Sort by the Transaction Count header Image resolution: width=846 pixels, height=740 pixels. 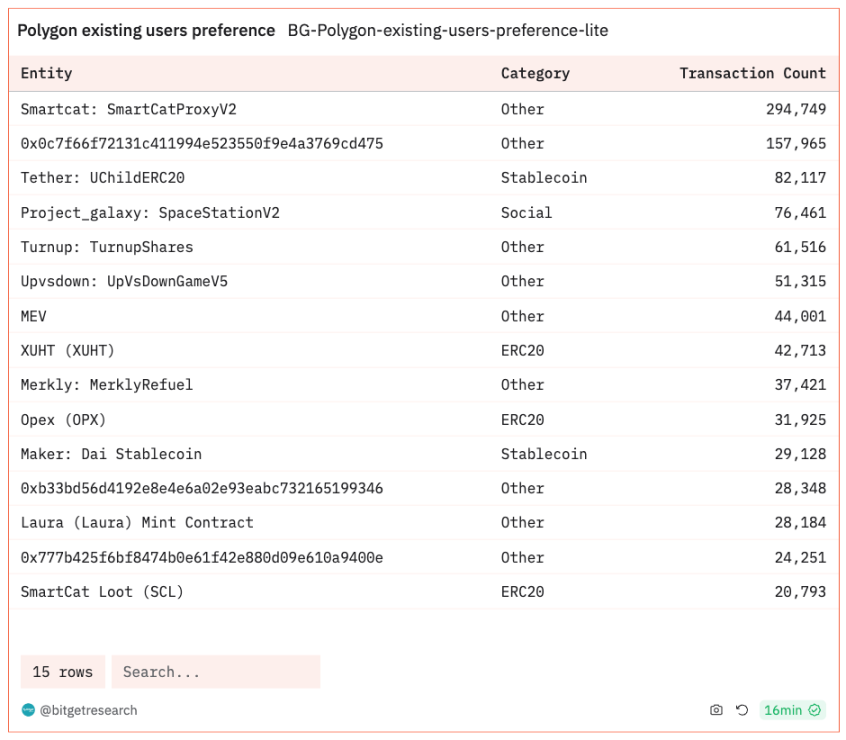(752, 73)
